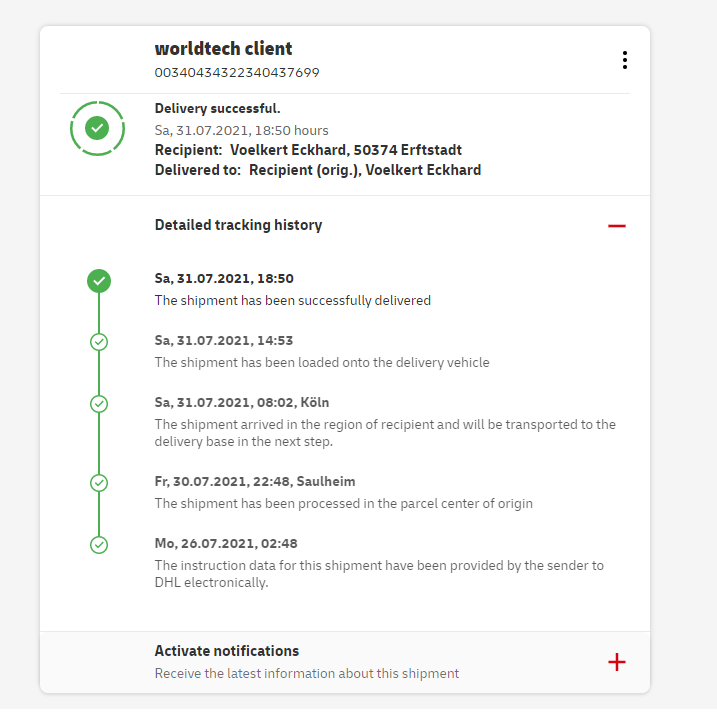
Task: Select the worldtech client shipment title
Action: coord(223,49)
